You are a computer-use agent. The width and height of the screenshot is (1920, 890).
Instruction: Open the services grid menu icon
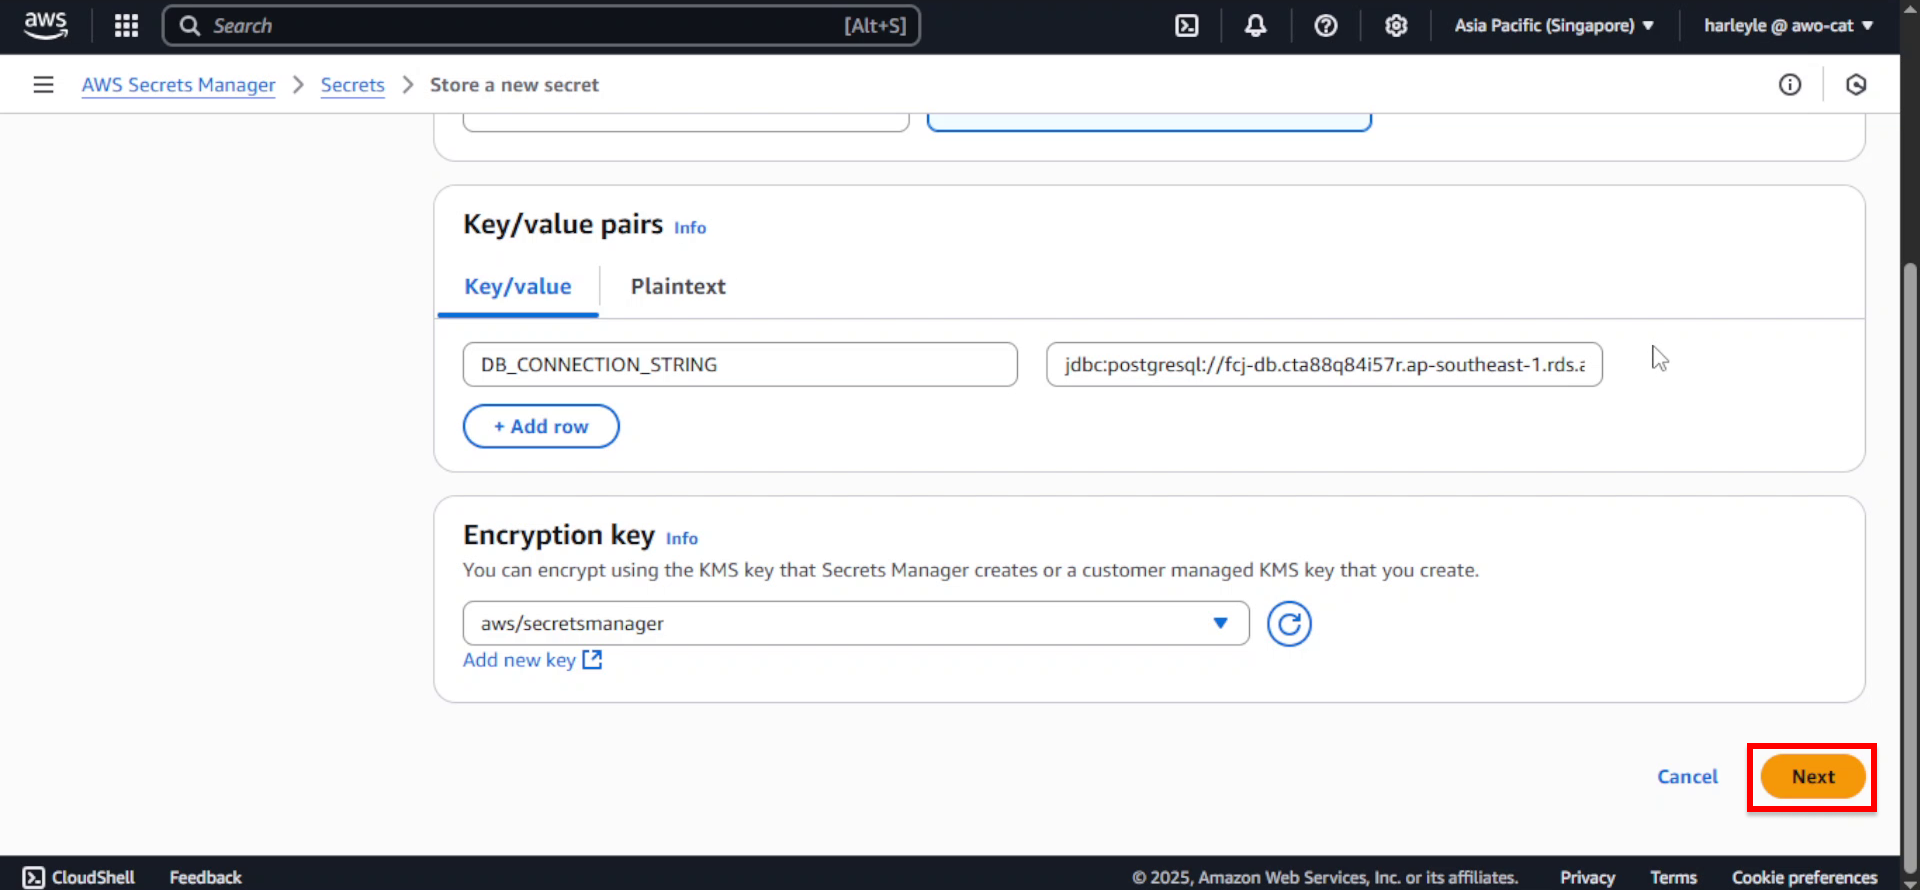[126, 25]
